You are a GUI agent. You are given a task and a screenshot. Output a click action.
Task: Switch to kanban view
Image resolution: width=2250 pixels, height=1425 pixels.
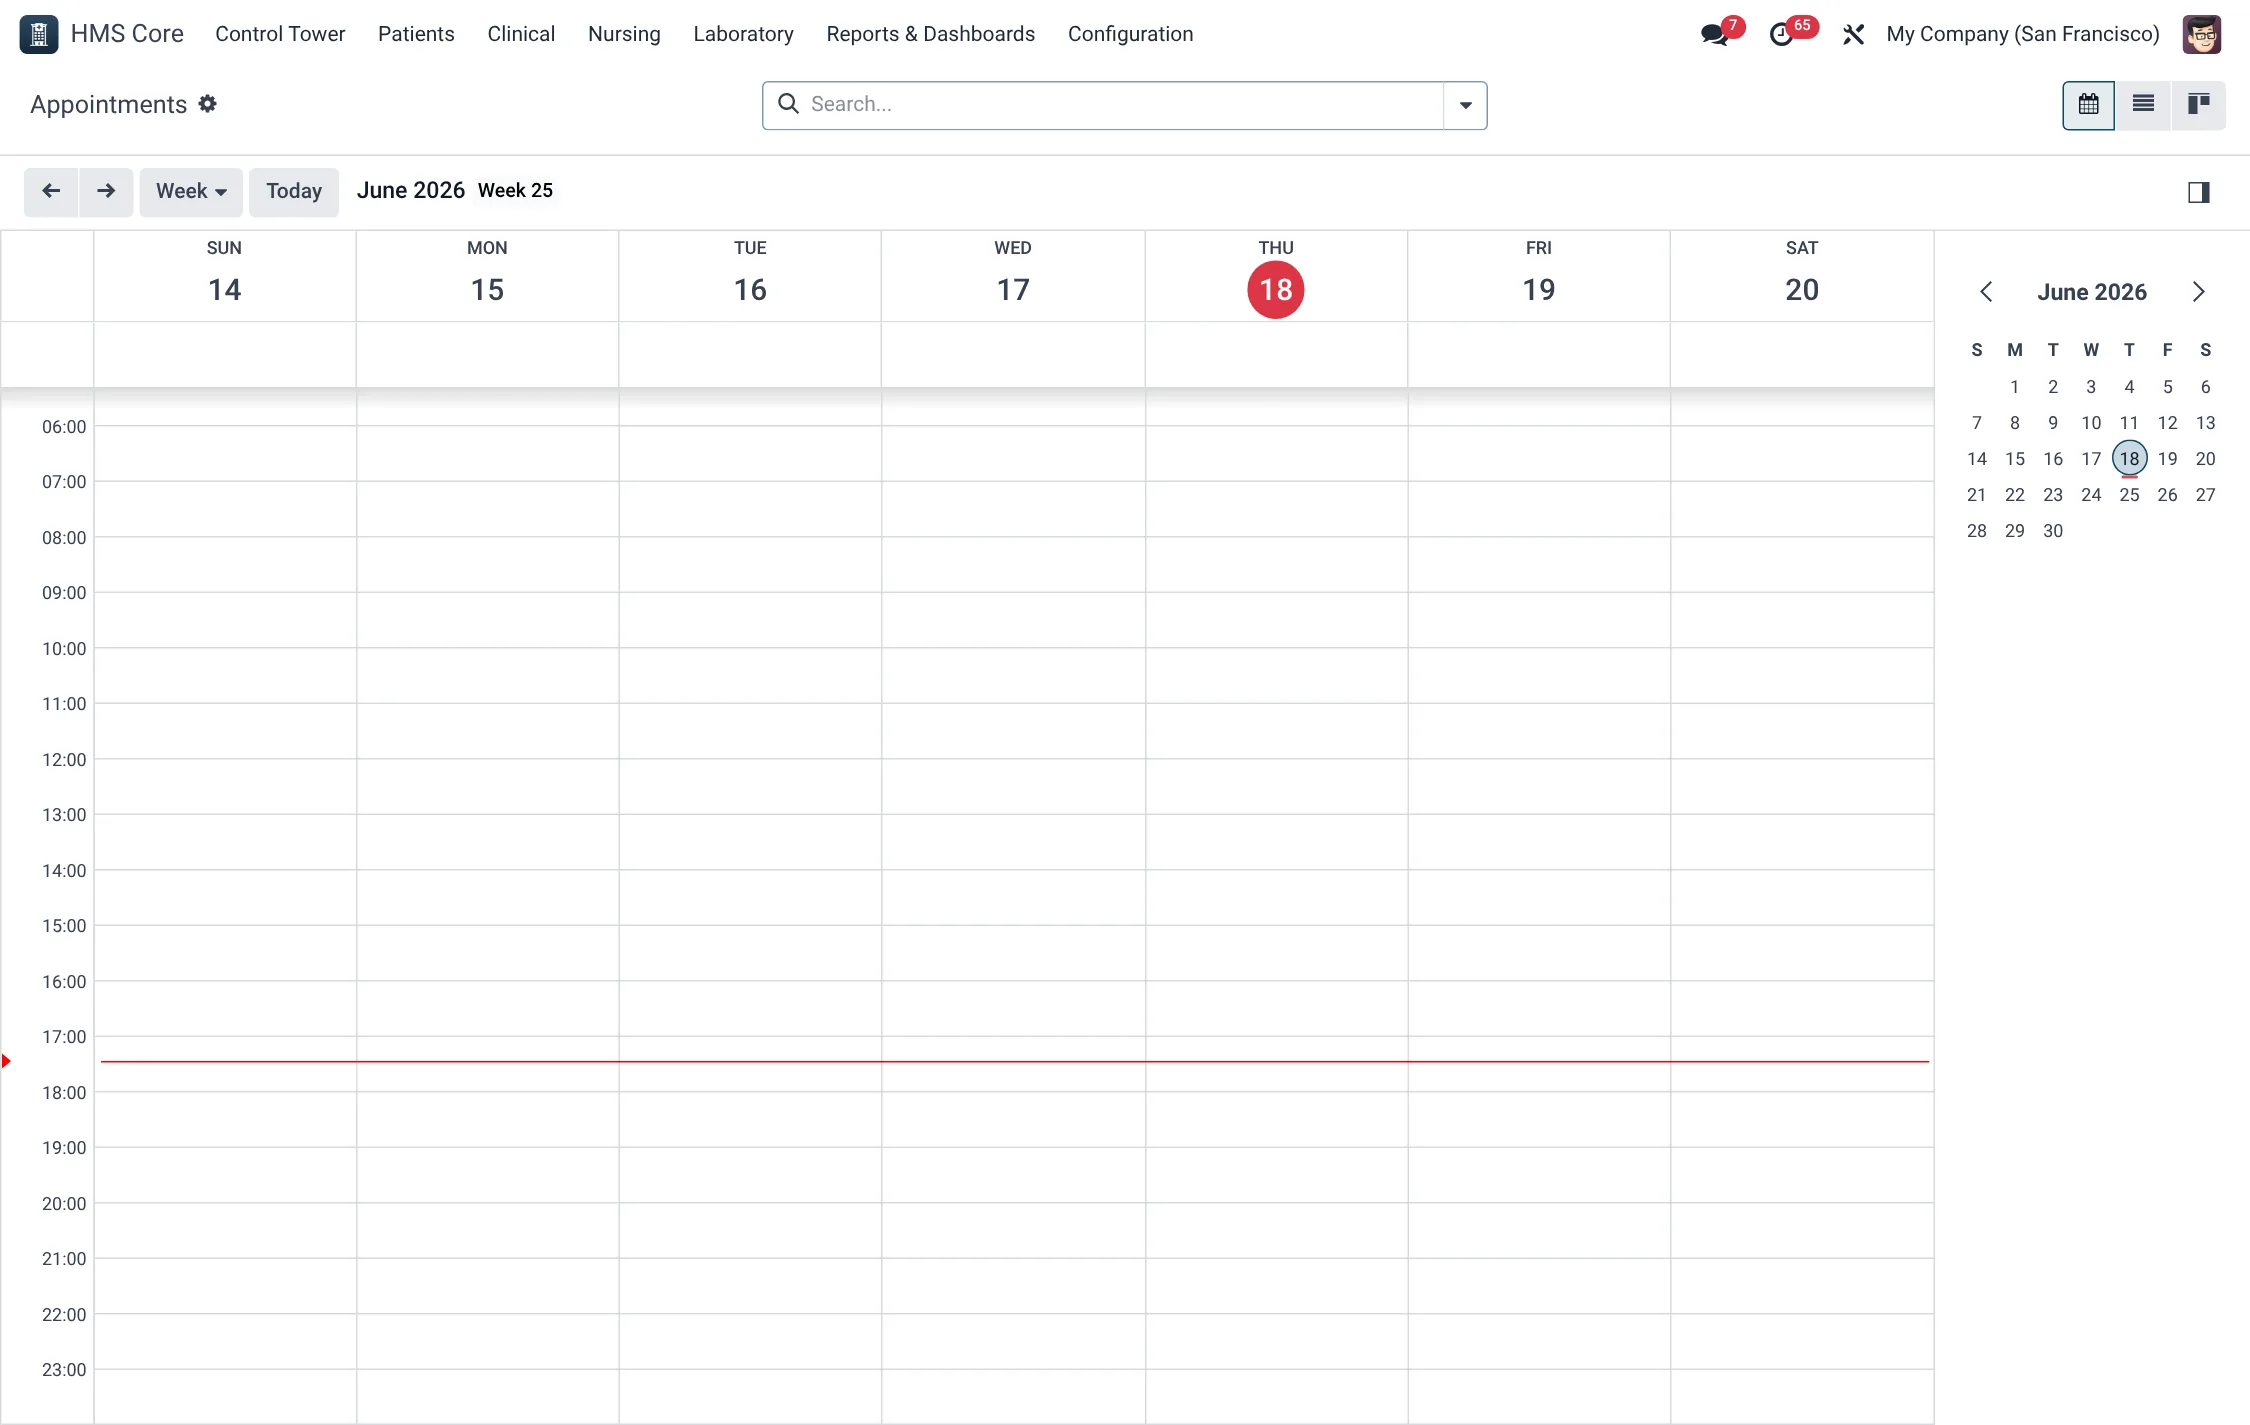coord(2198,105)
